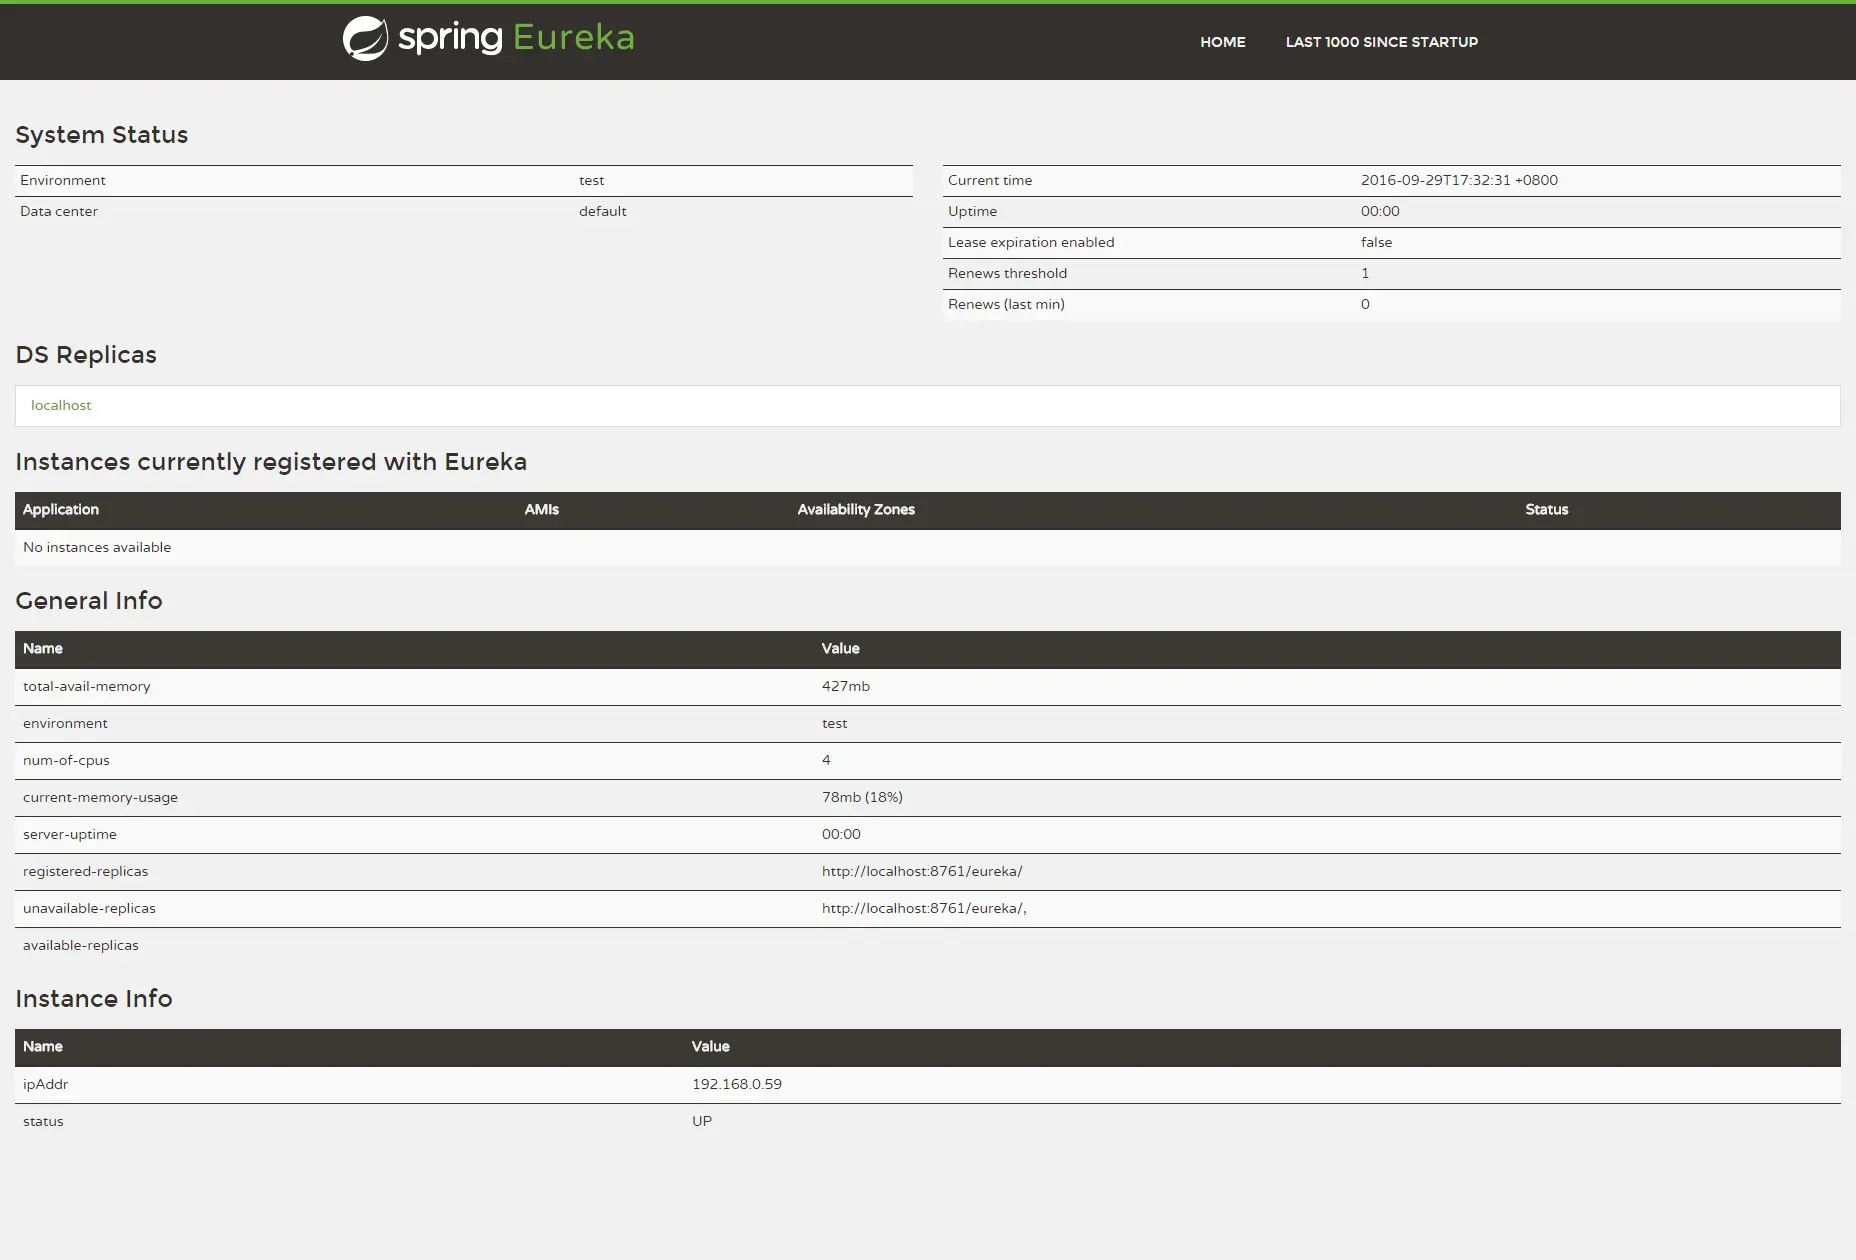The image size is (1856, 1260).
Task: Click the Application column header
Action: point(61,509)
